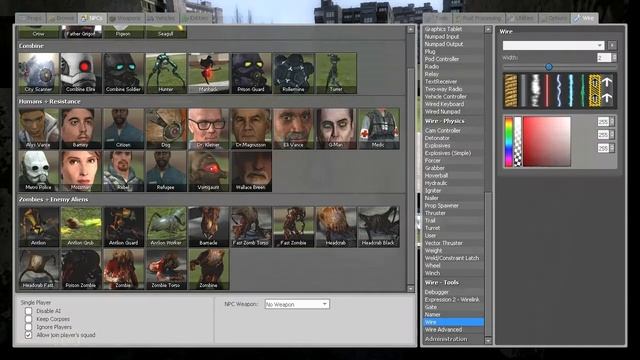Check the Ignore Players option
The image size is (640, 360).
[x=28, y=327]
